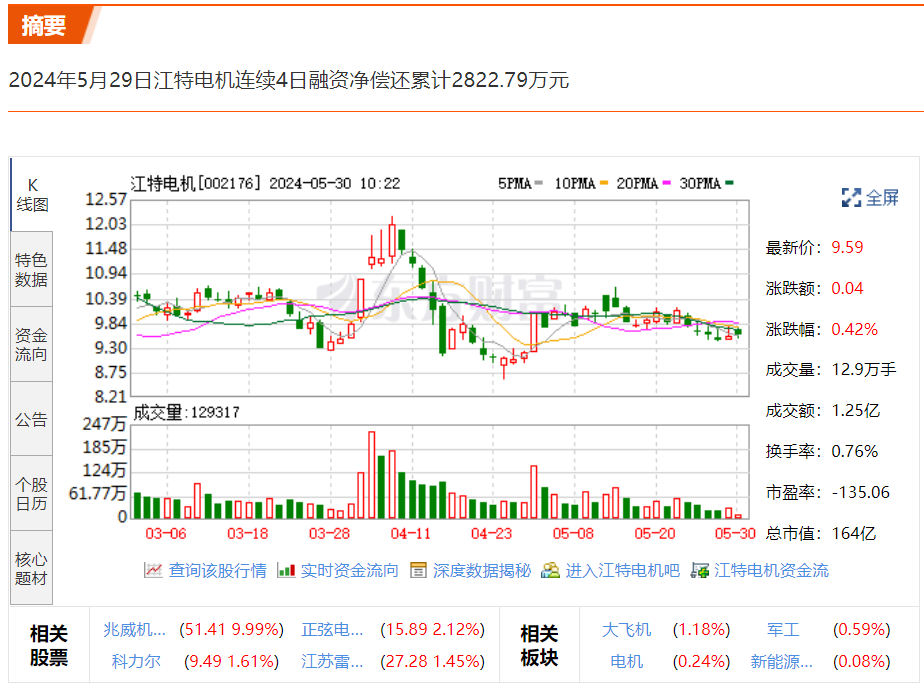The width and height of the screenshot is (924, 696).
Task: Click the (27.28 1.45%) quote value
Action: pyautogui.click(x=433, y=661)
